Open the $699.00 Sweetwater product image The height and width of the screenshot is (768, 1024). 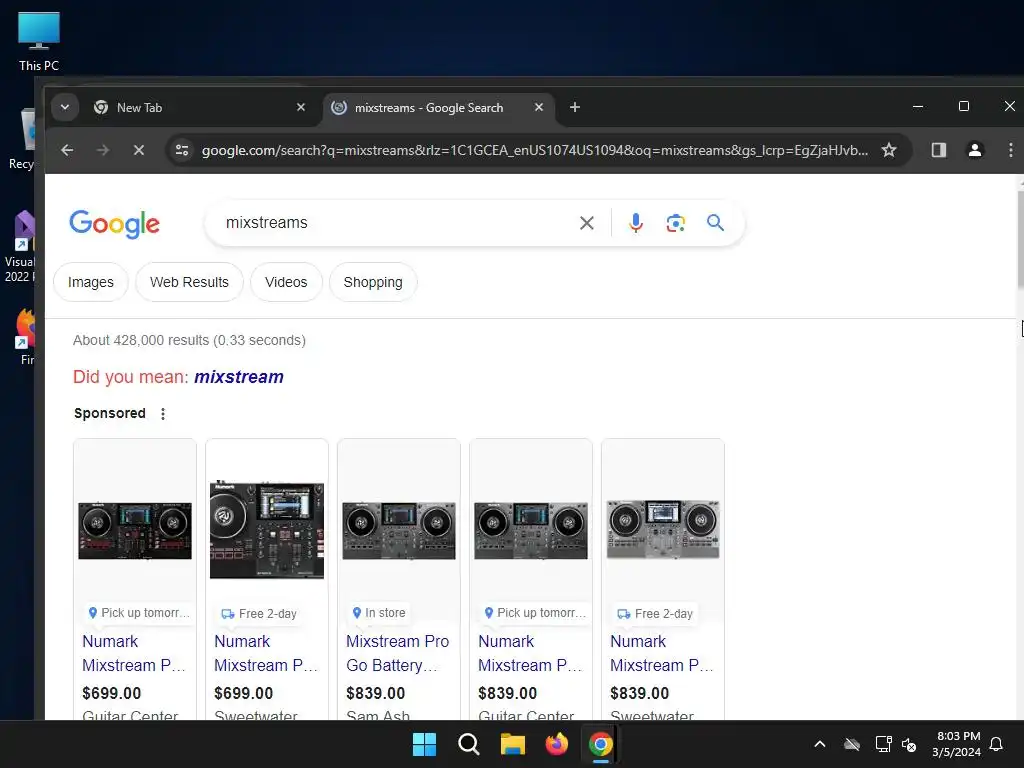click(267, 530)
